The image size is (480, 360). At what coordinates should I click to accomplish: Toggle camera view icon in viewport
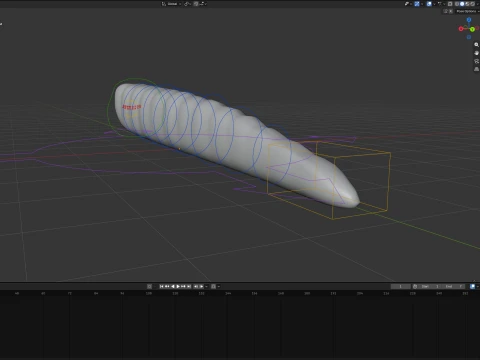(x=476, y=61)
